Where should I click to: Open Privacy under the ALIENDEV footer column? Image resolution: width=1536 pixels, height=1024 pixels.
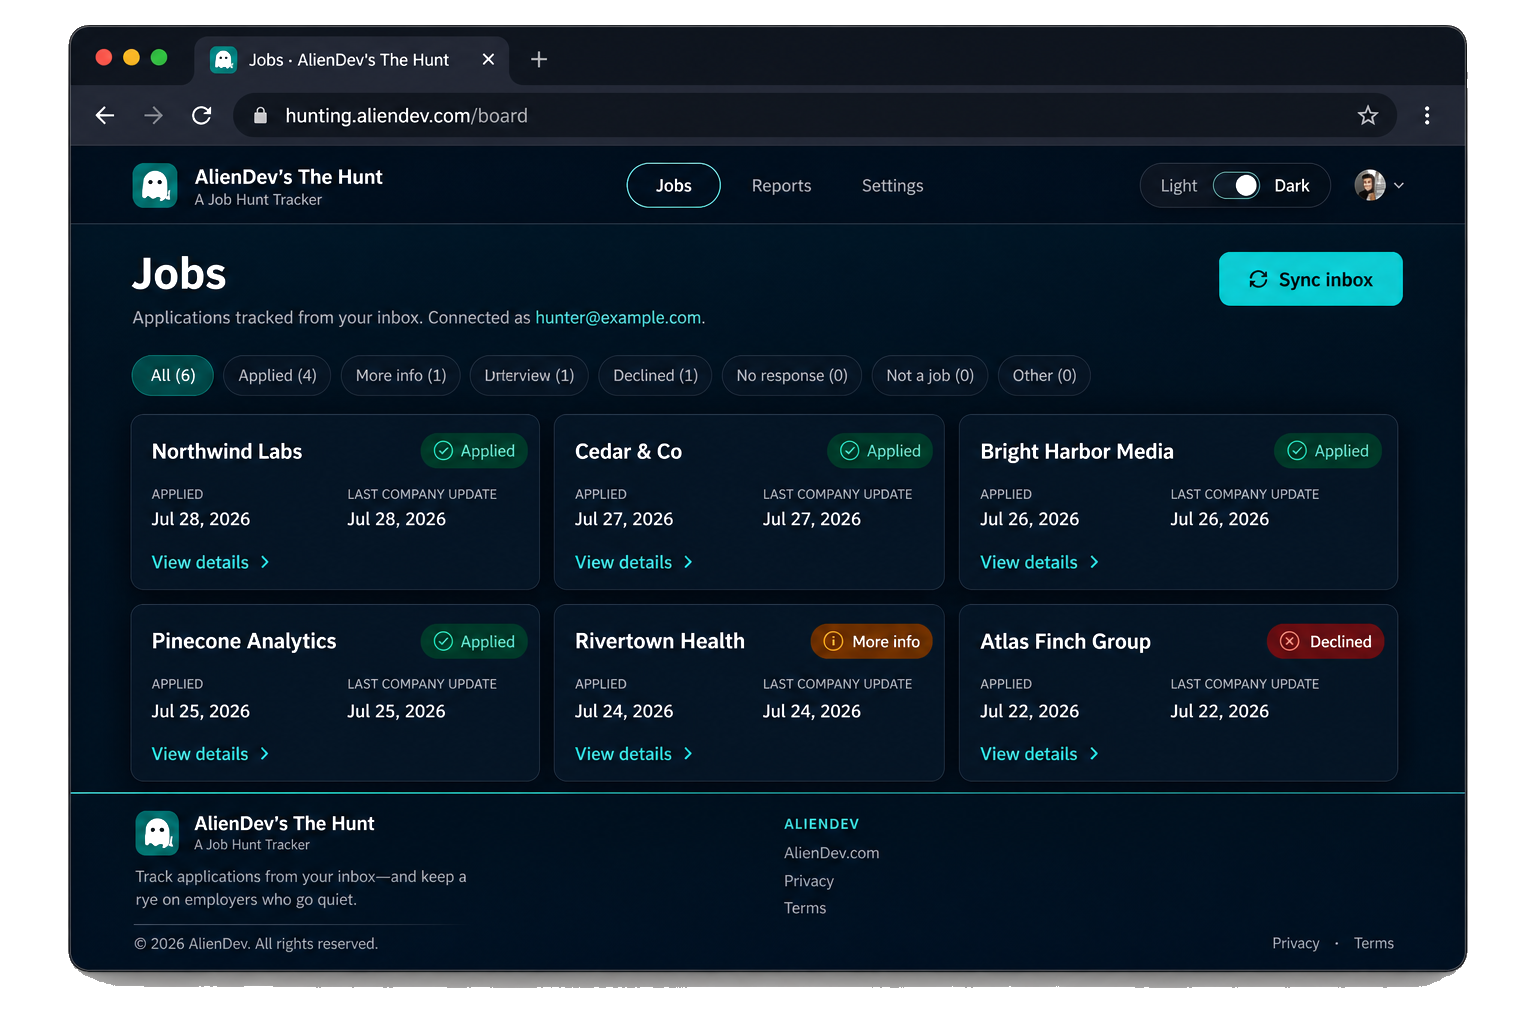(809, 881)
